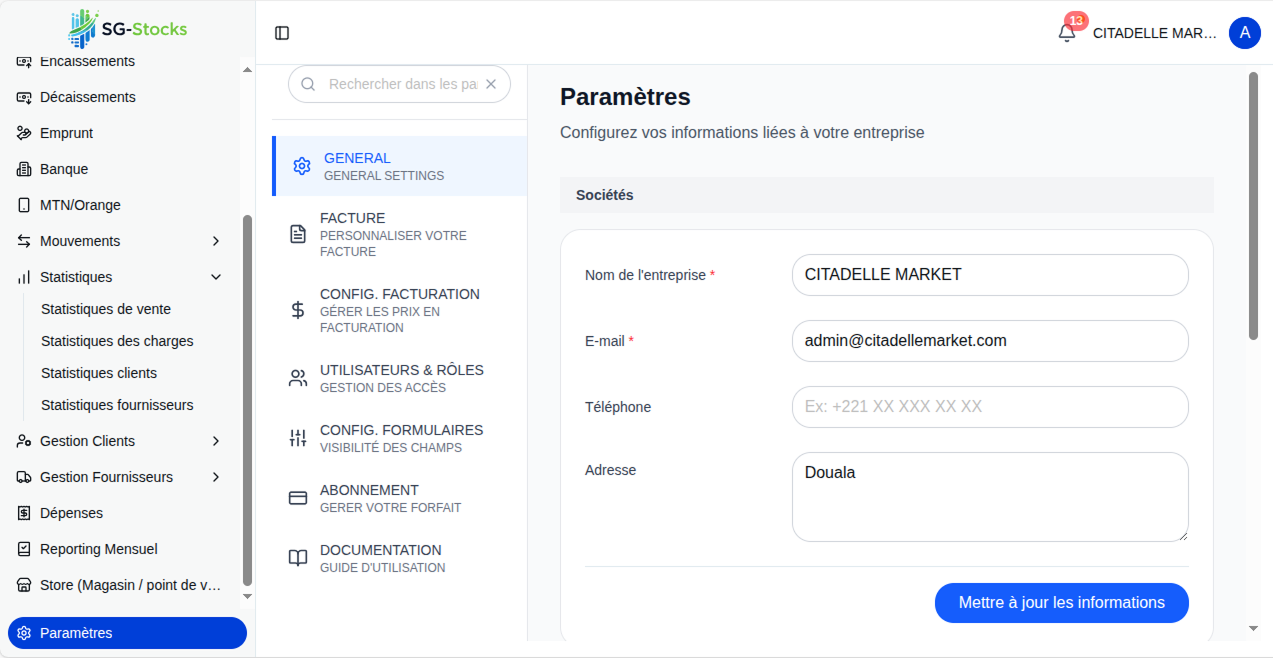Click the Statistiques bar chart icon
The image size is (1273, 658).
24,277
